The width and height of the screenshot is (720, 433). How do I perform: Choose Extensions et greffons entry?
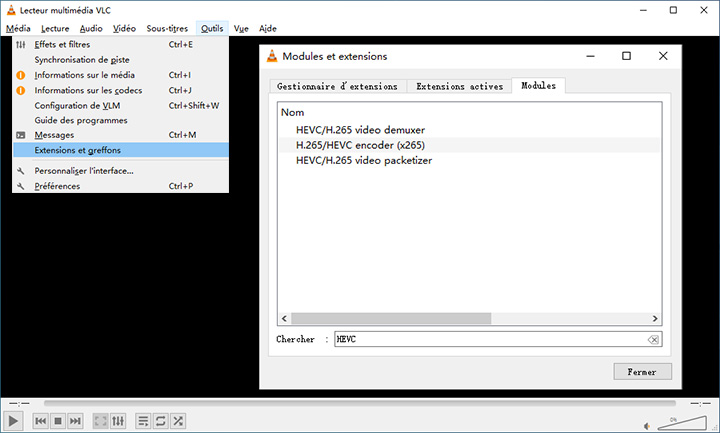(x=121, y=150)
